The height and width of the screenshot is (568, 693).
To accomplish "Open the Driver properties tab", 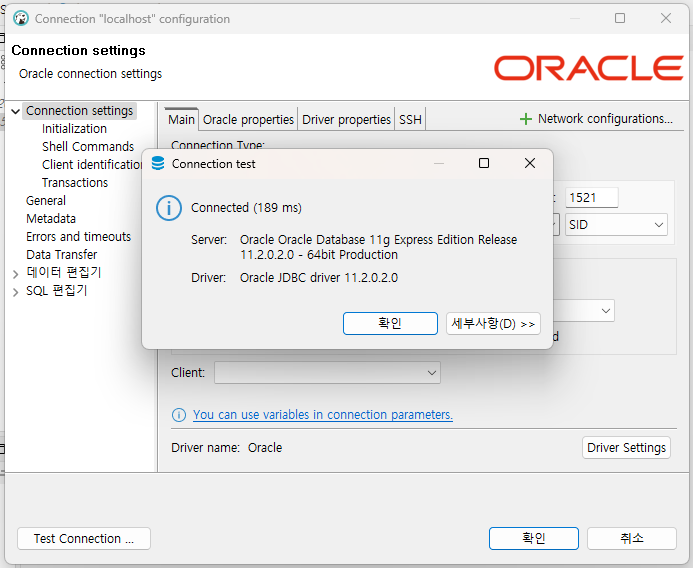I will click(346, 119).
